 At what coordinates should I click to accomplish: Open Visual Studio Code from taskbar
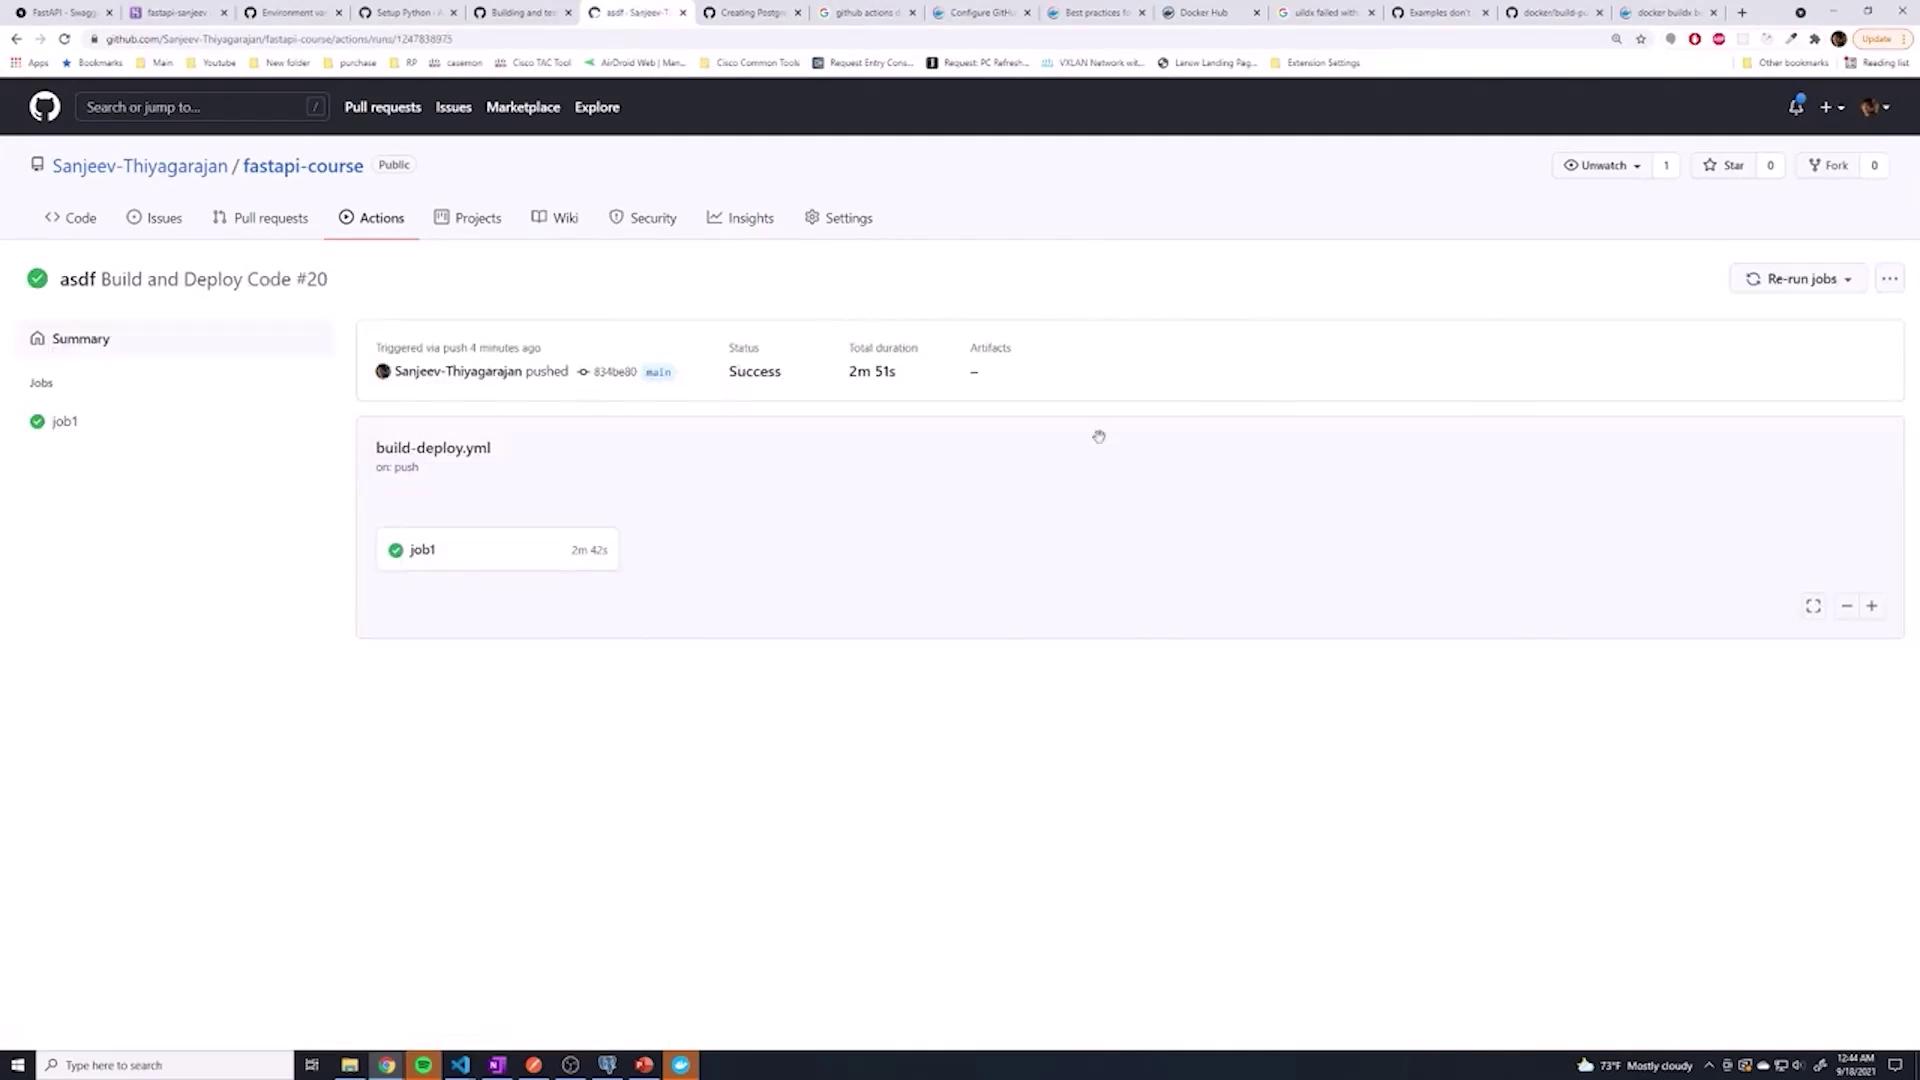tap(460, 1065)
